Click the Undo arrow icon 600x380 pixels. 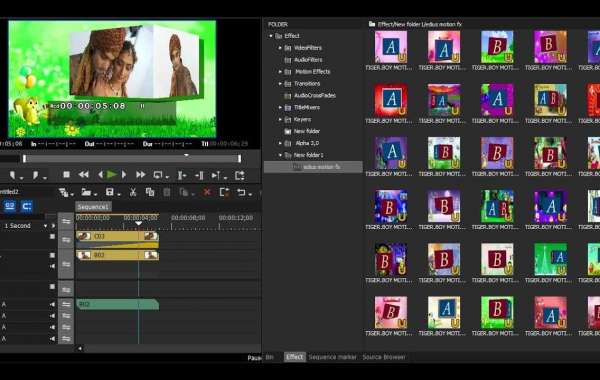click(241, 192)
